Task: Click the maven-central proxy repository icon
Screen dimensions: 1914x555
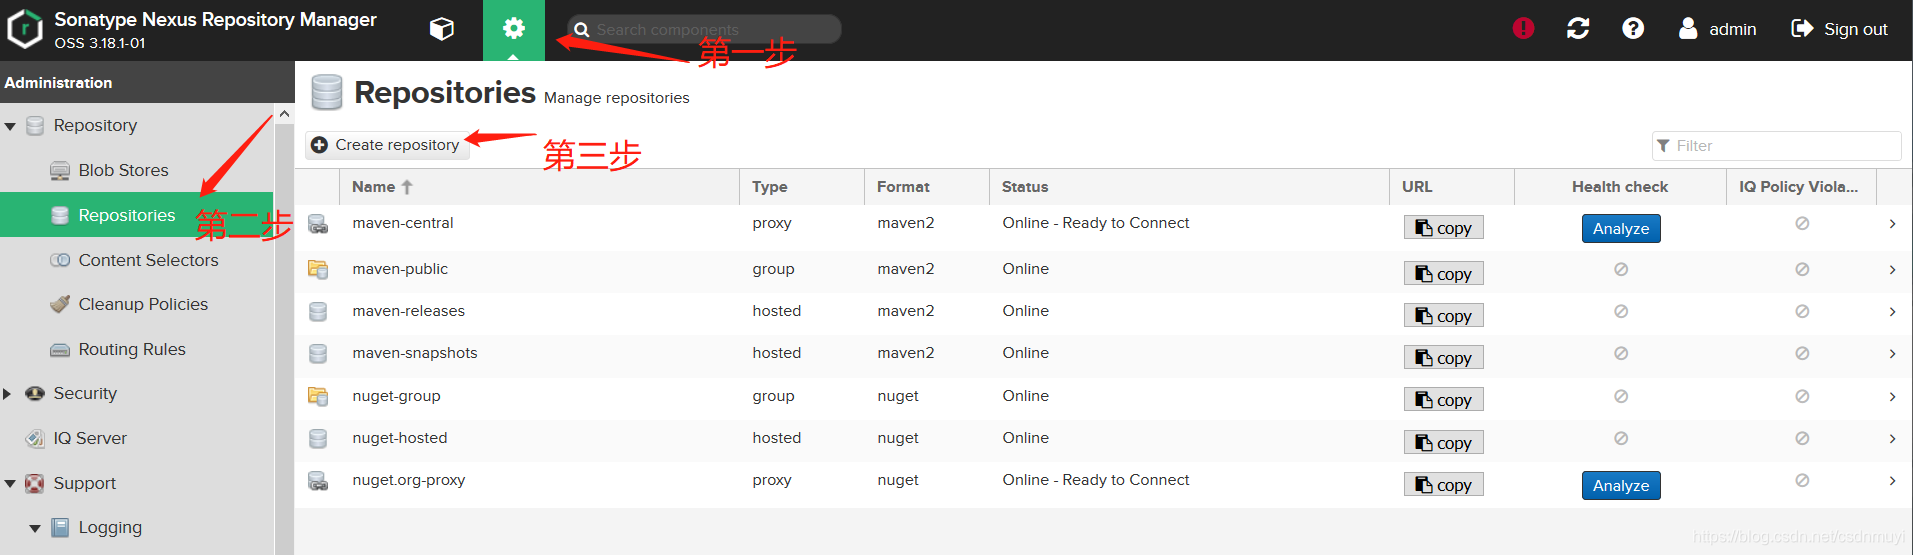Action: pyautogui.click(x=318, y=224)
